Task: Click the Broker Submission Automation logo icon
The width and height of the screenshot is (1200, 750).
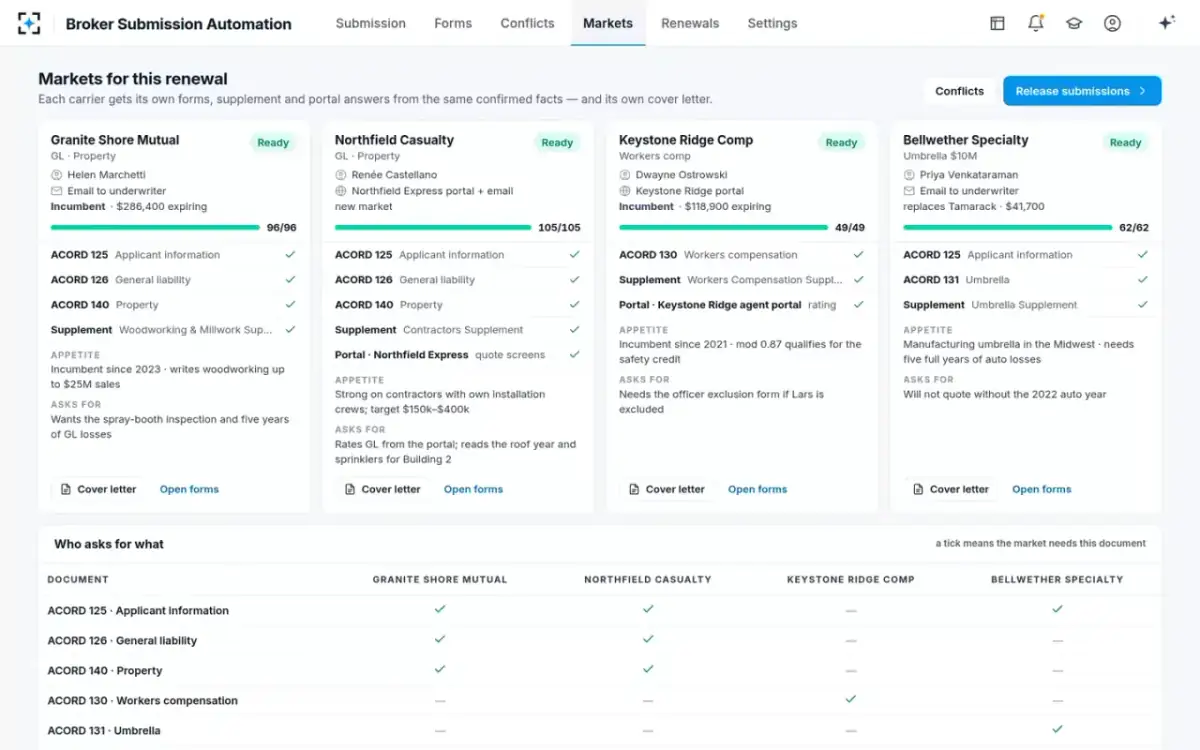Action: click(29, 23)
